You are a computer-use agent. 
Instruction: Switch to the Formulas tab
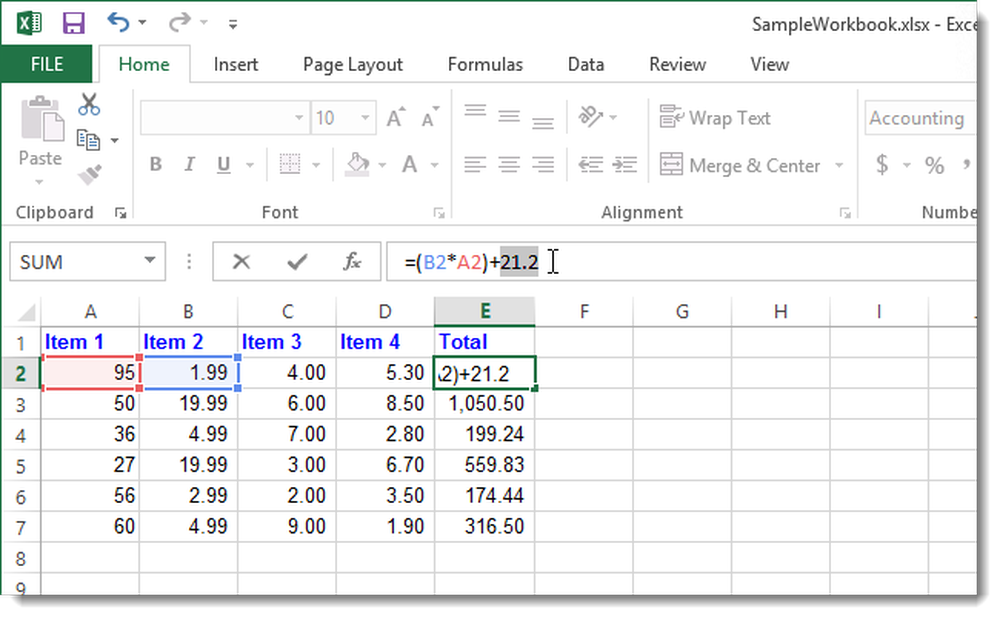pos(485,64)
